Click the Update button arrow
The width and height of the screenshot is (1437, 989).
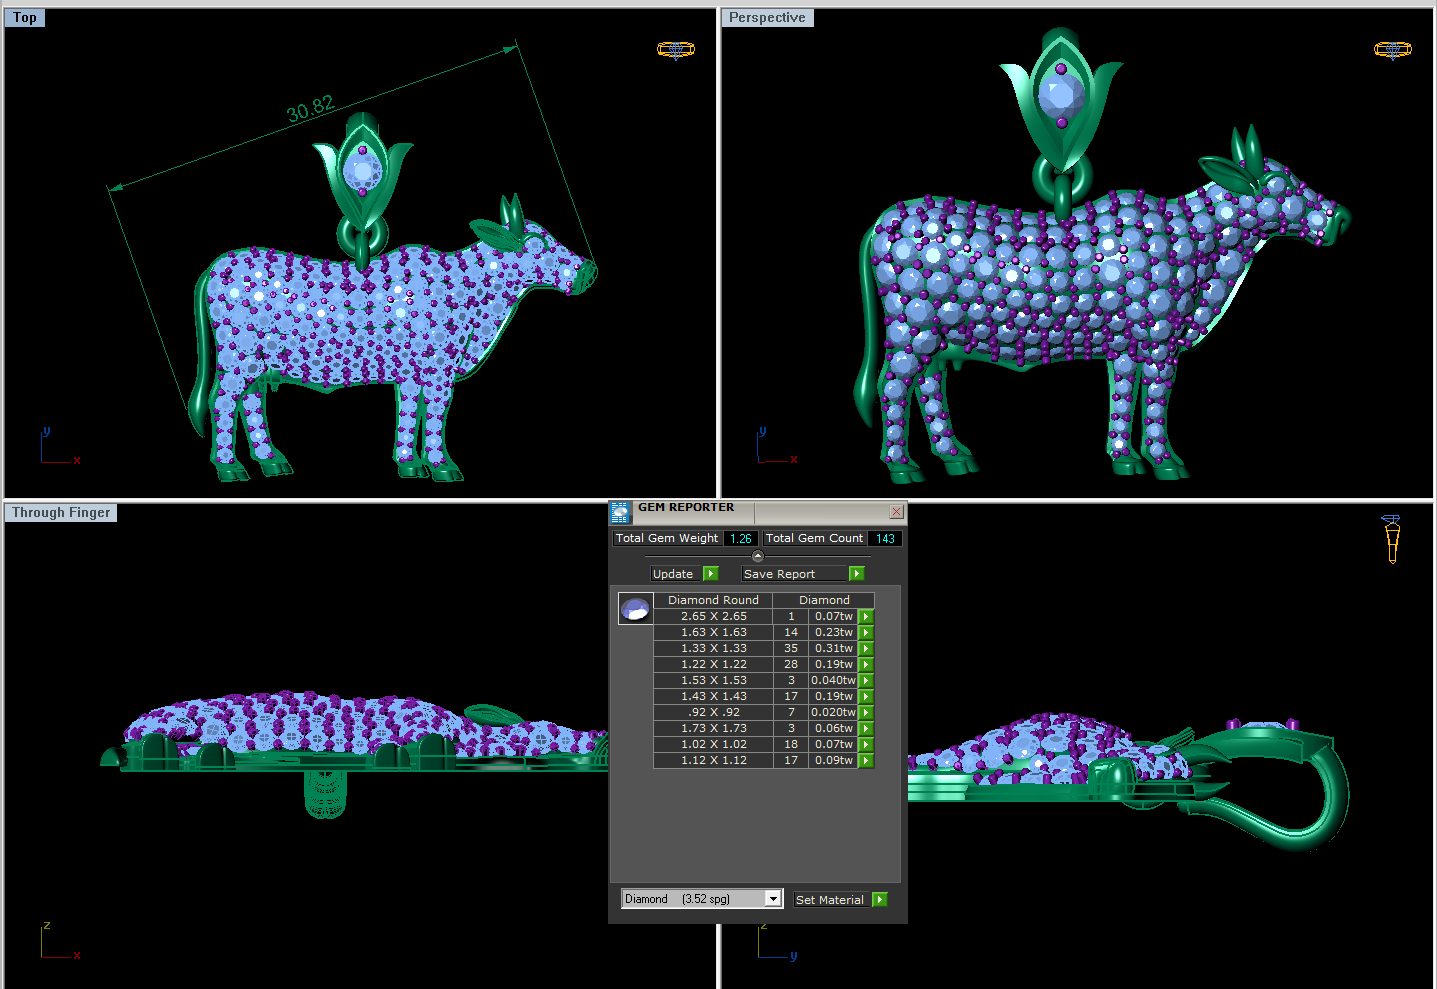[x=711, y=574]
